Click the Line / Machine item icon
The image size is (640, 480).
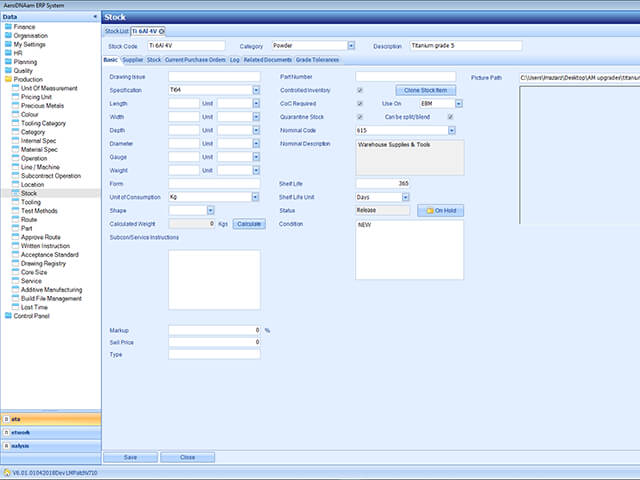tap(16, 167)
